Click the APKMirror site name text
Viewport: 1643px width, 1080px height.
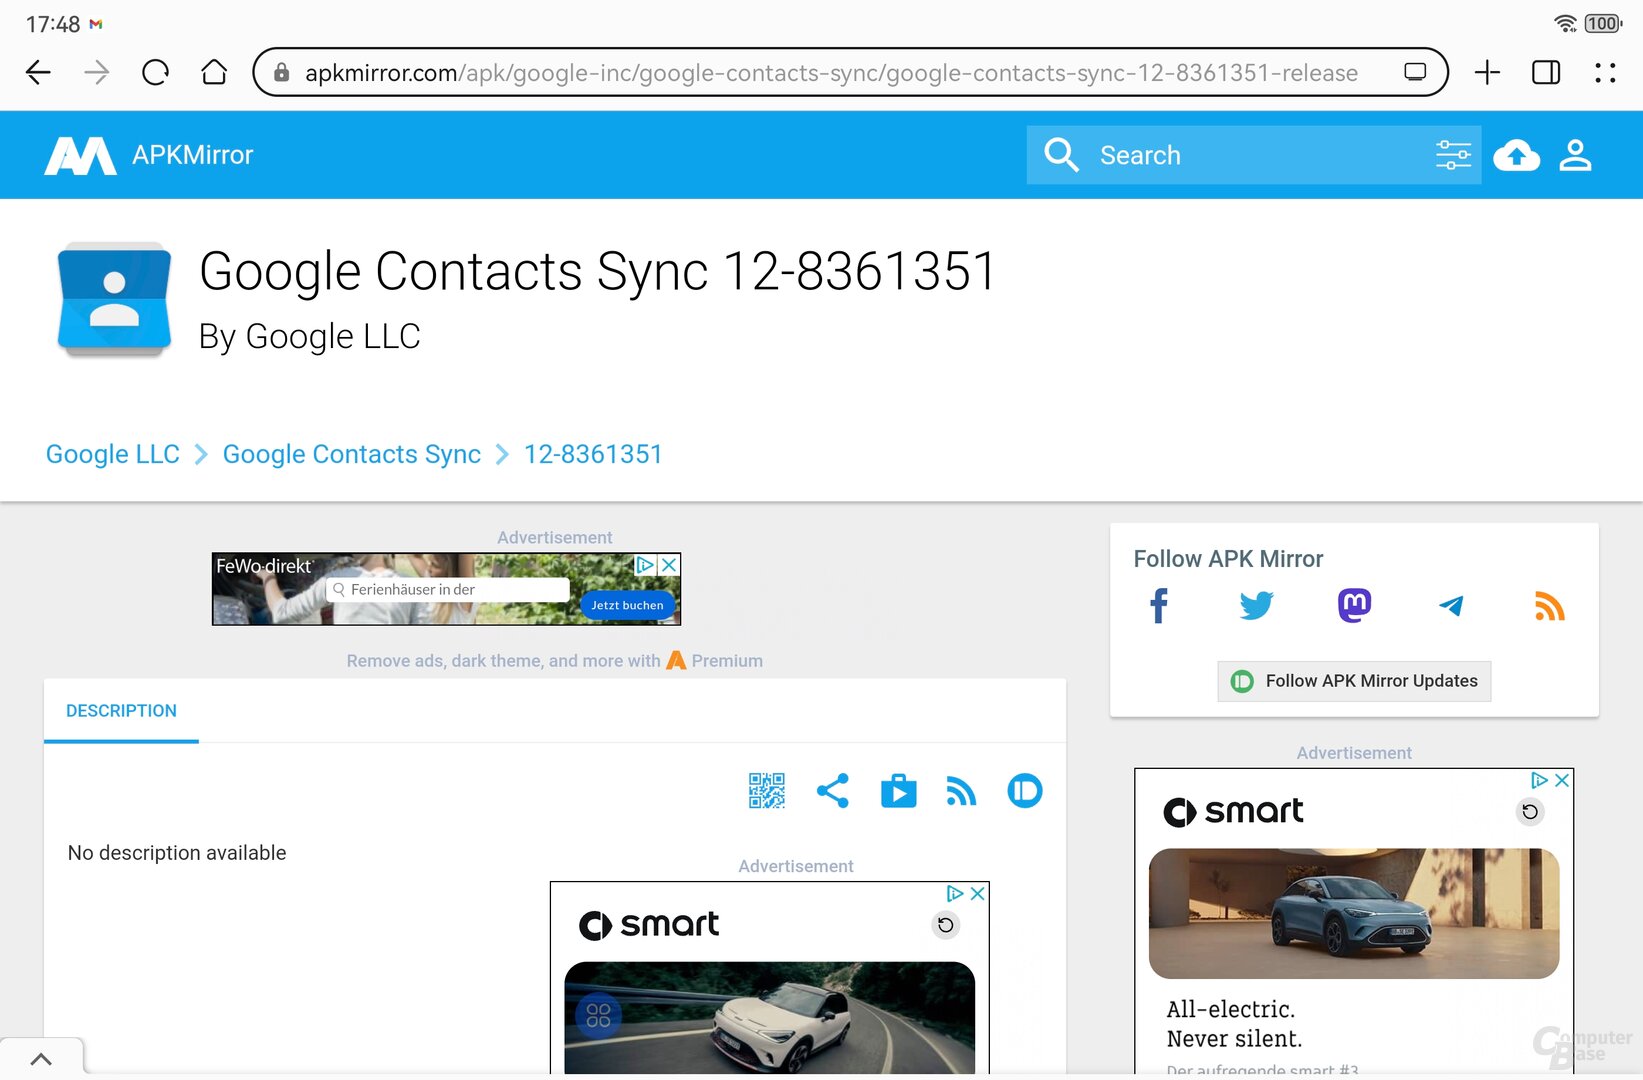pos(193,155)
